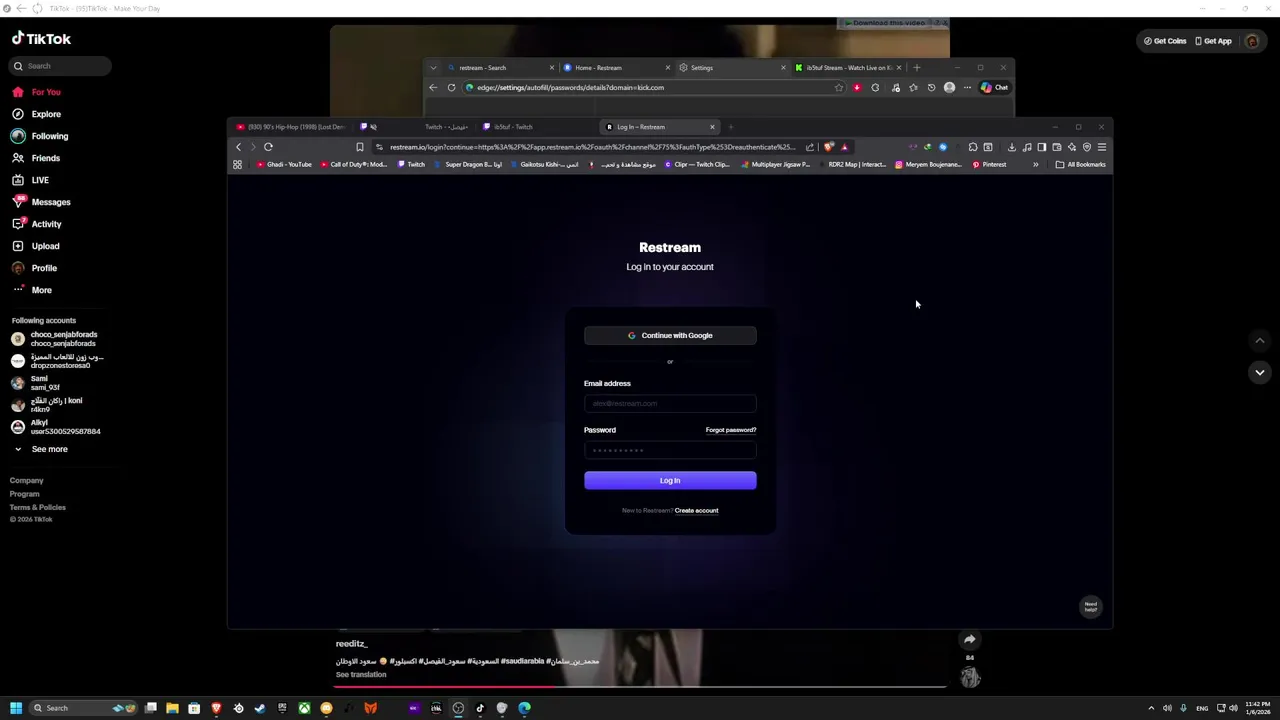Open Ghadi - YouTube bookmark
Screen dimensions: 1280x720
point(284,165)
